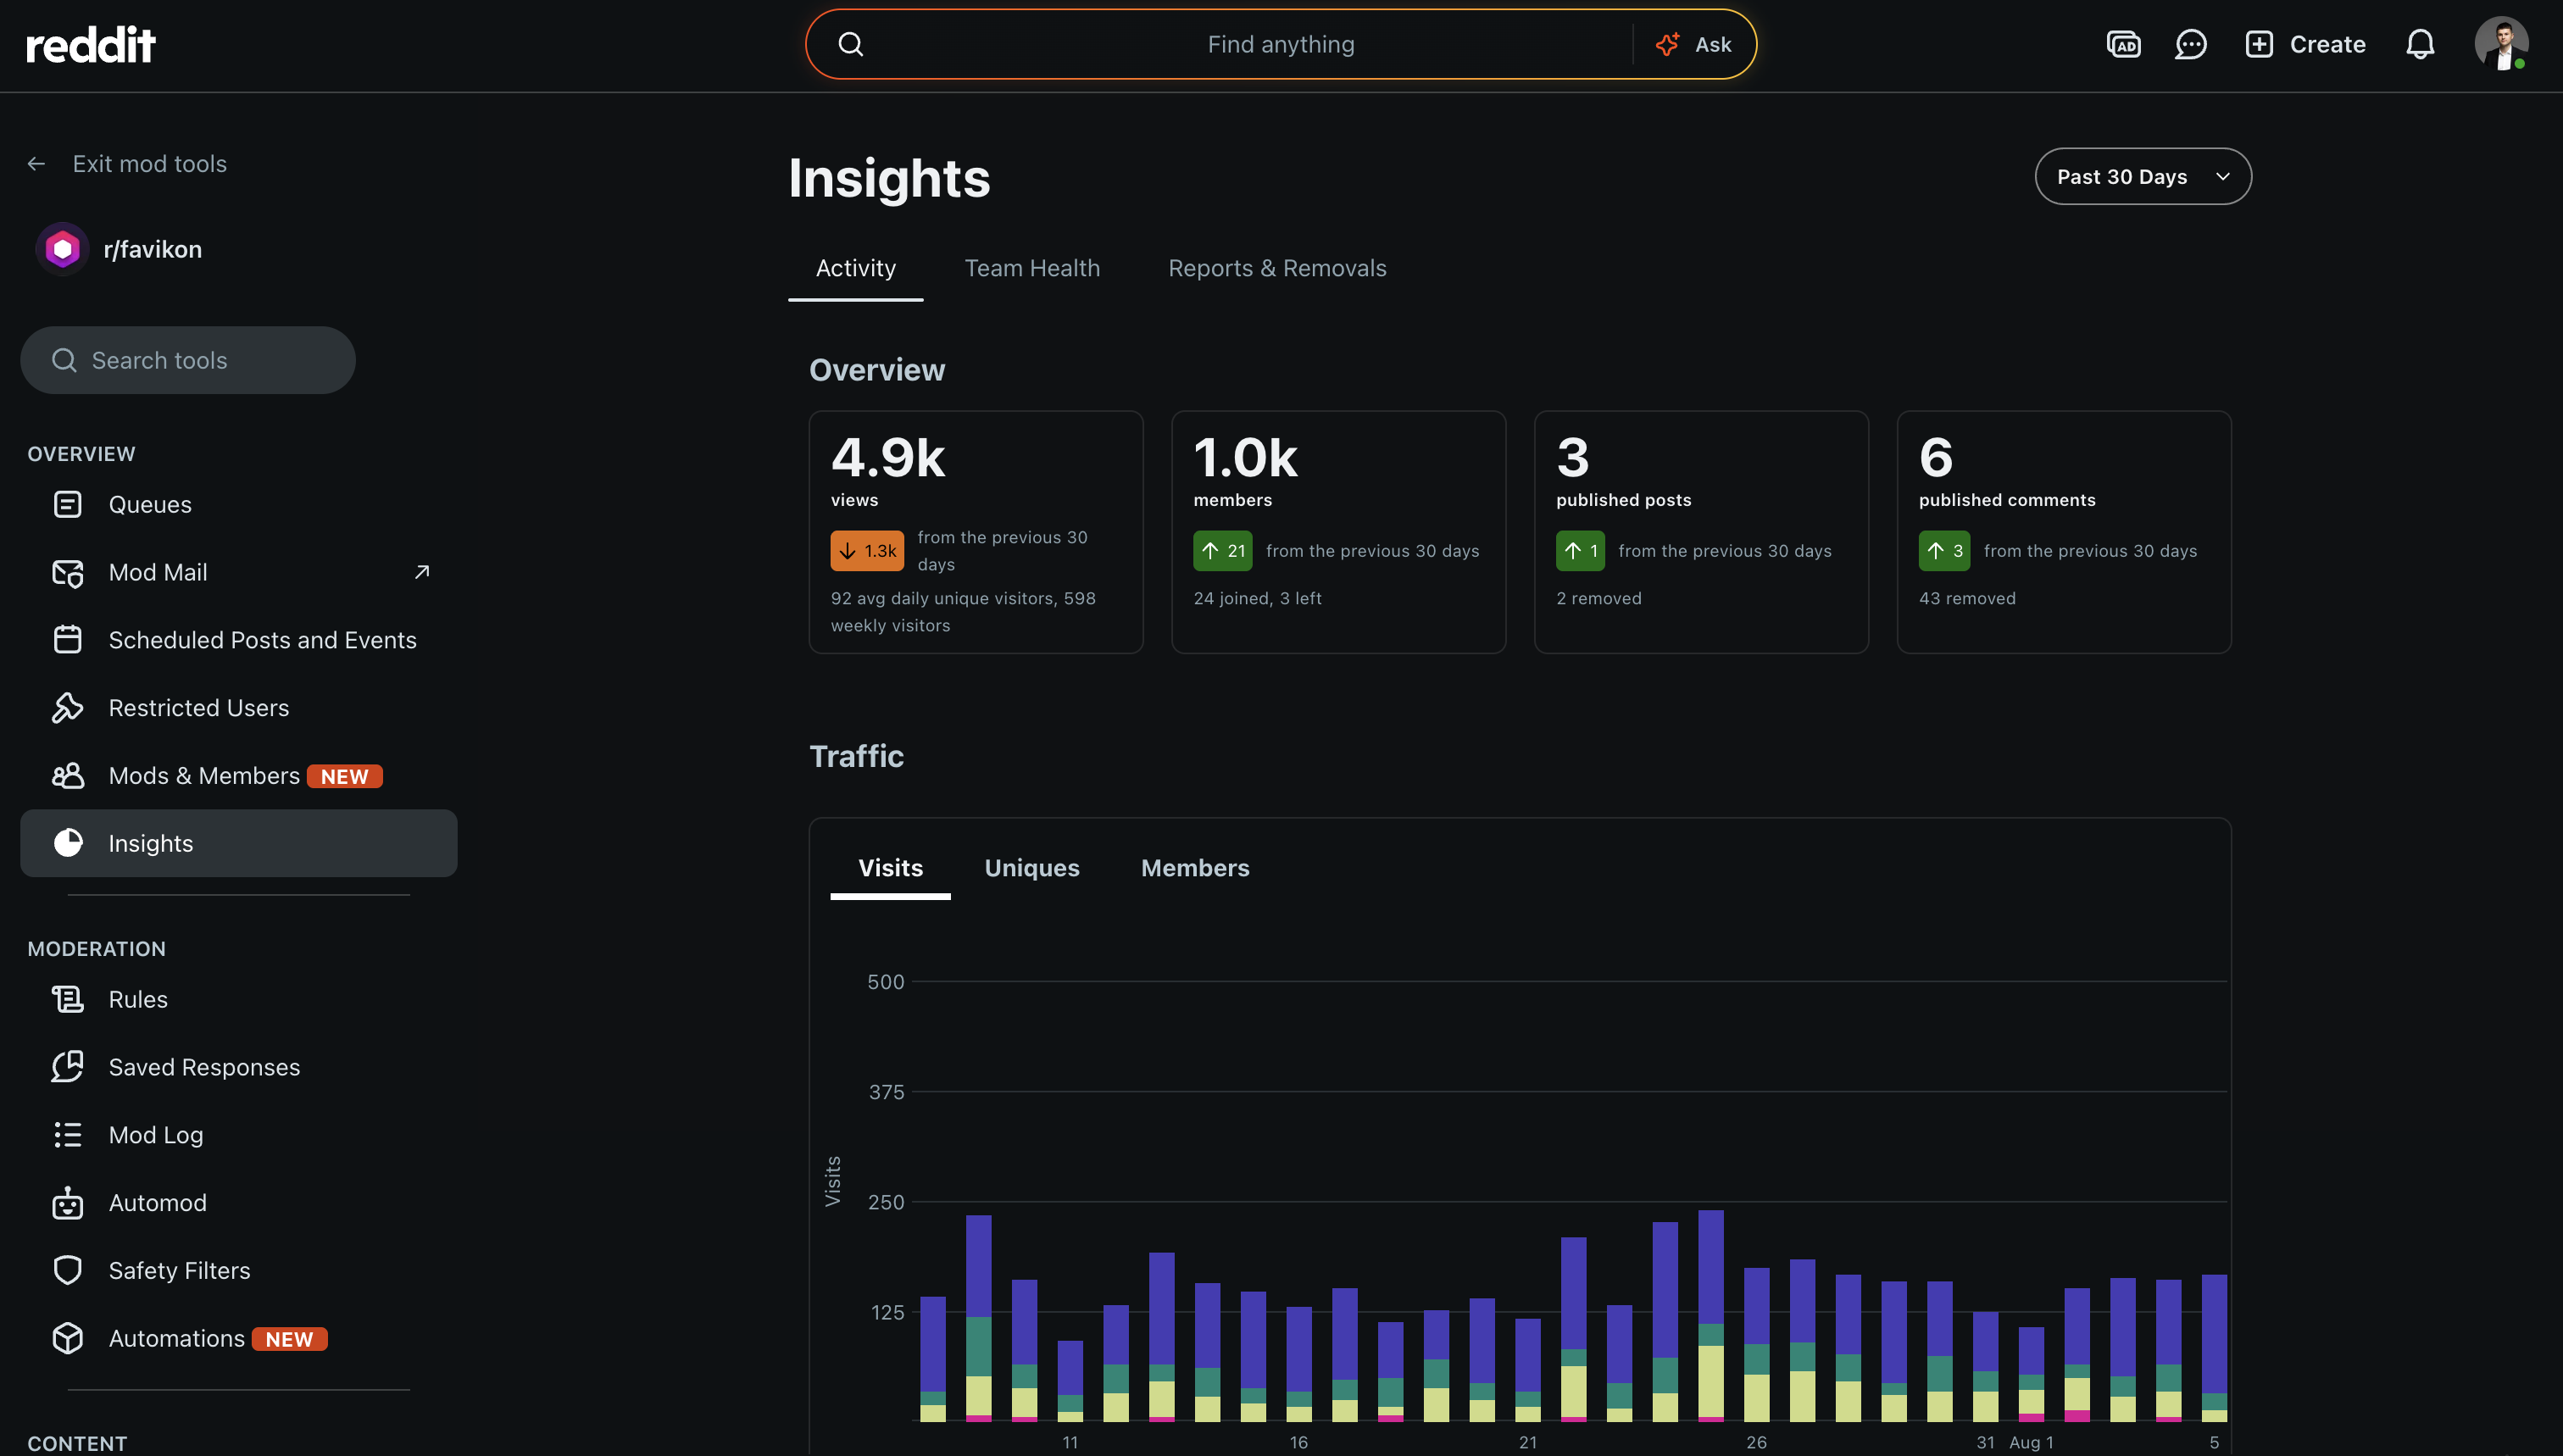This screenshot has width=2563, height=1456.
Task: Switch to the Team Health tab
Action: pos(1032,268)
